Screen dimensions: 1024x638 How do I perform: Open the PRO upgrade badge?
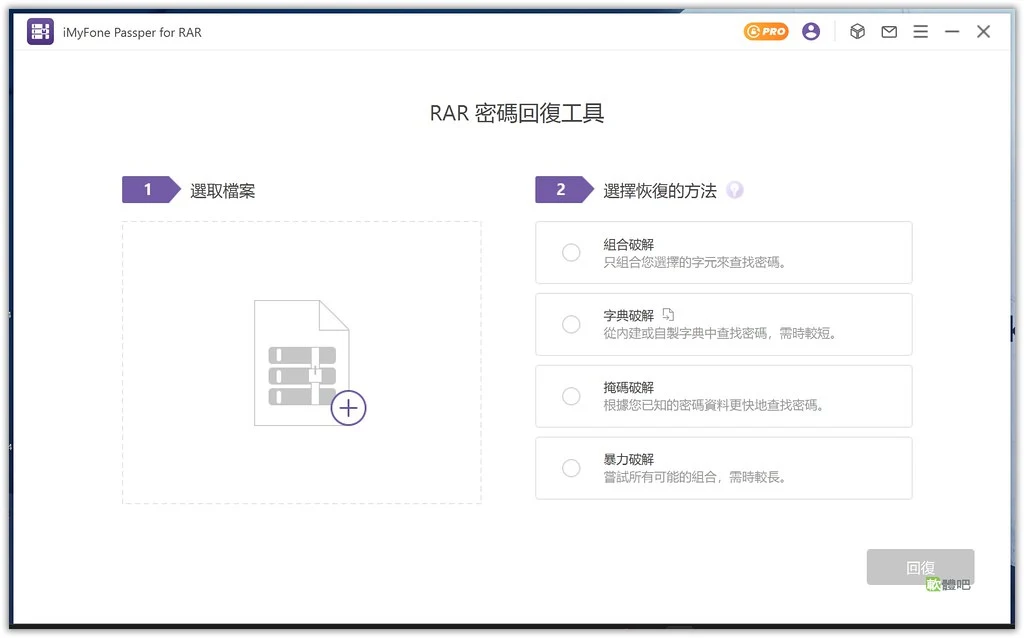pyautogui.click(x=766, y=31)
